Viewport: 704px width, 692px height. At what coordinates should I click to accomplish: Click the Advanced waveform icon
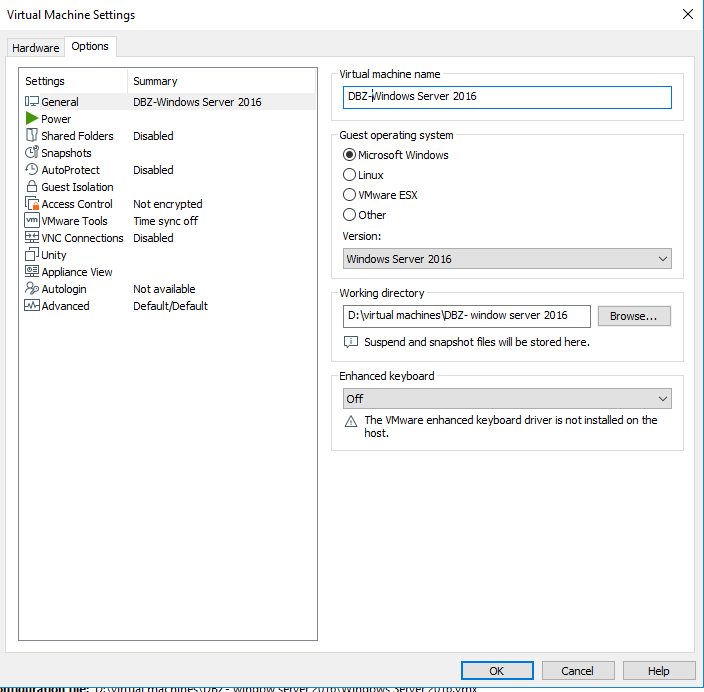(31, 305)
